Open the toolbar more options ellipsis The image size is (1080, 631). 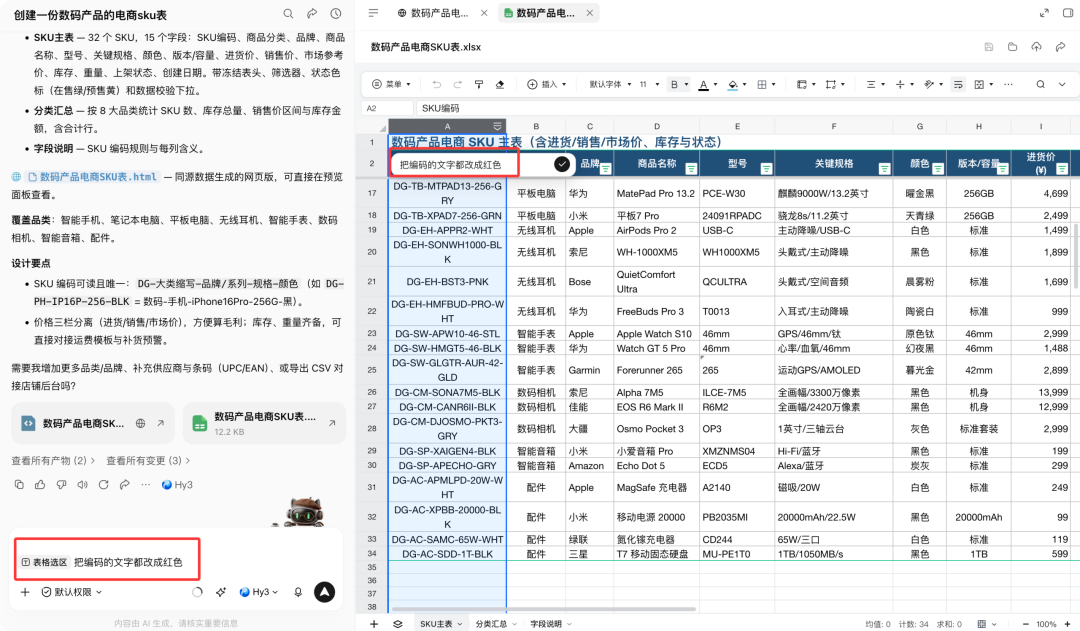tap(1008, 84)
